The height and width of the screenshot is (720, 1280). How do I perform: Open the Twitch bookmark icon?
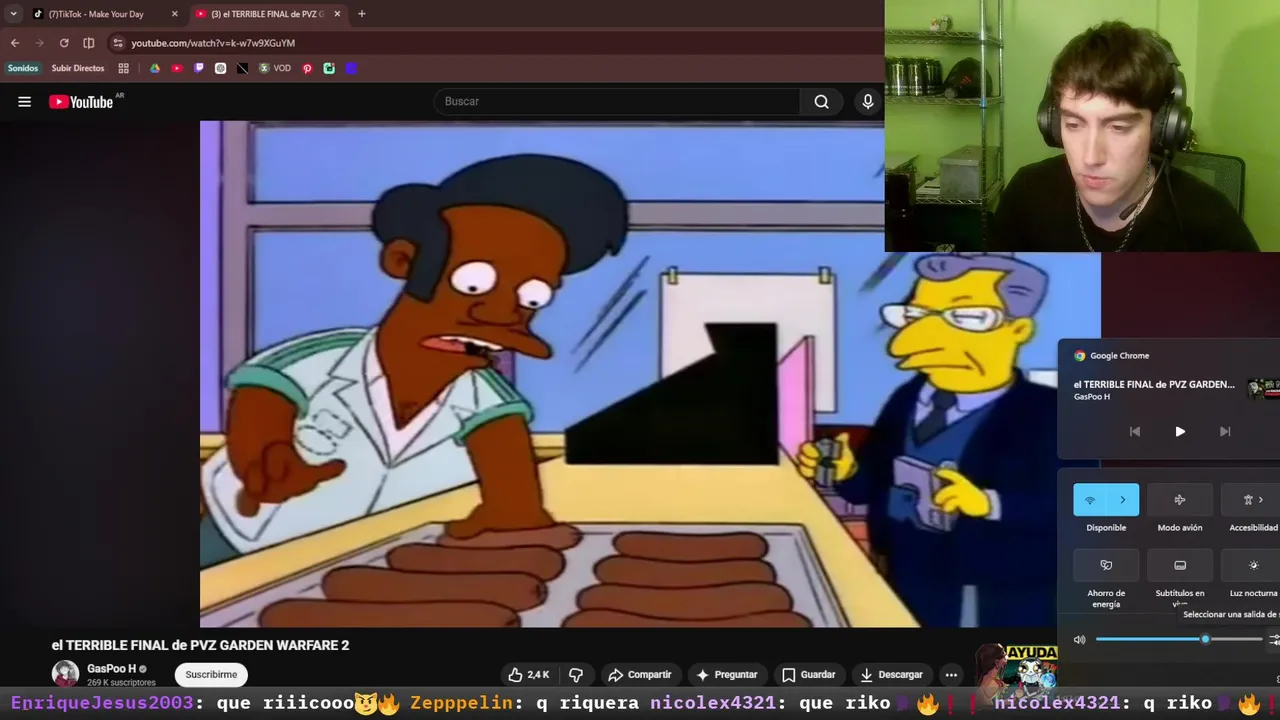coord(199,68)
